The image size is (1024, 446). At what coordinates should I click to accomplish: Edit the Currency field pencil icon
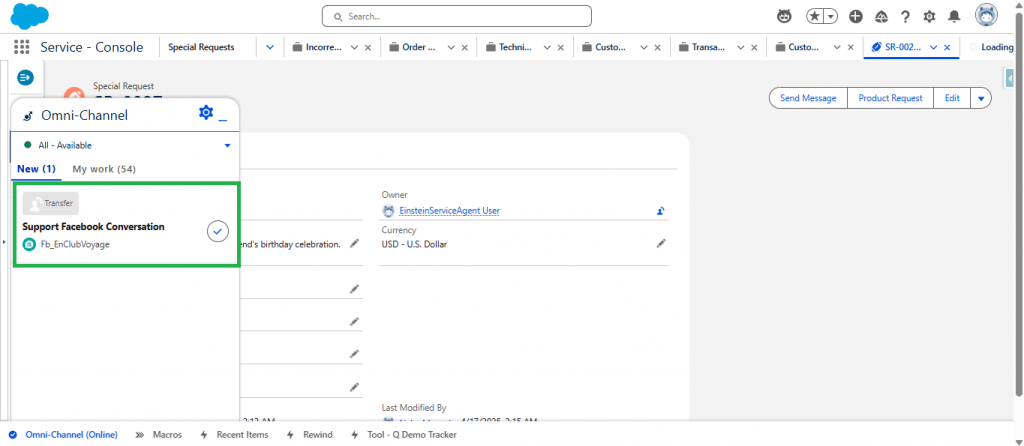click(662, 244)
